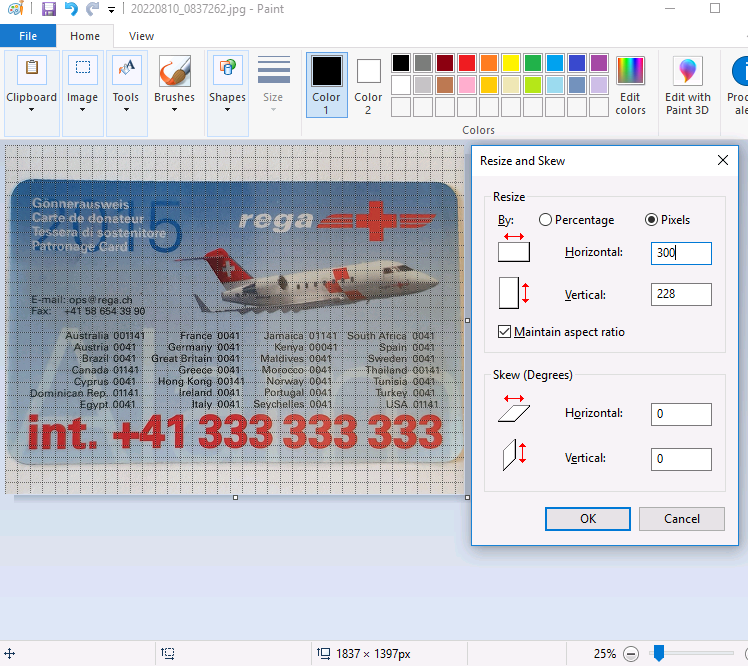Toggle Maintain aspect ratio checkbox

point(504,332)
